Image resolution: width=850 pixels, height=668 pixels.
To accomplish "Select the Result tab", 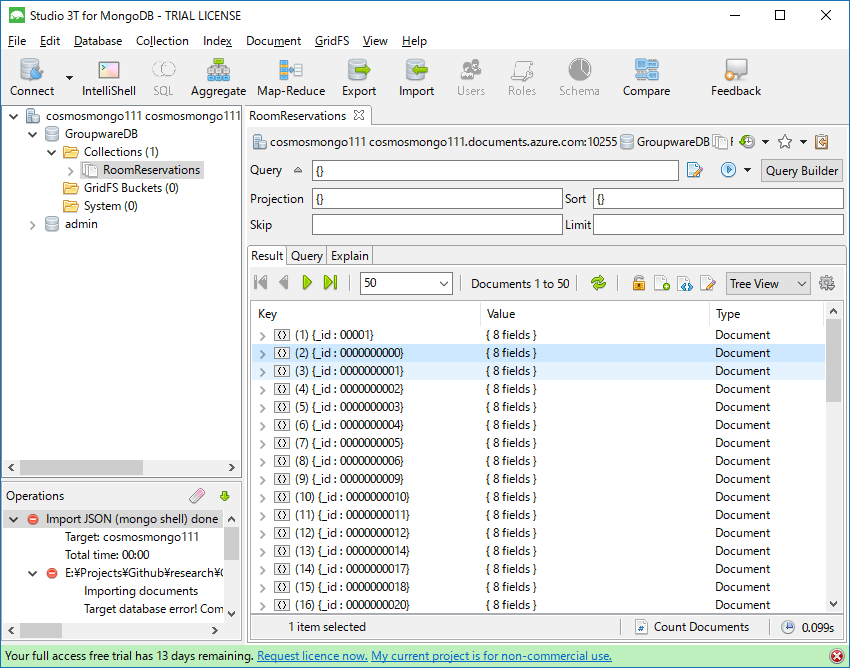I will click(267, 256).
